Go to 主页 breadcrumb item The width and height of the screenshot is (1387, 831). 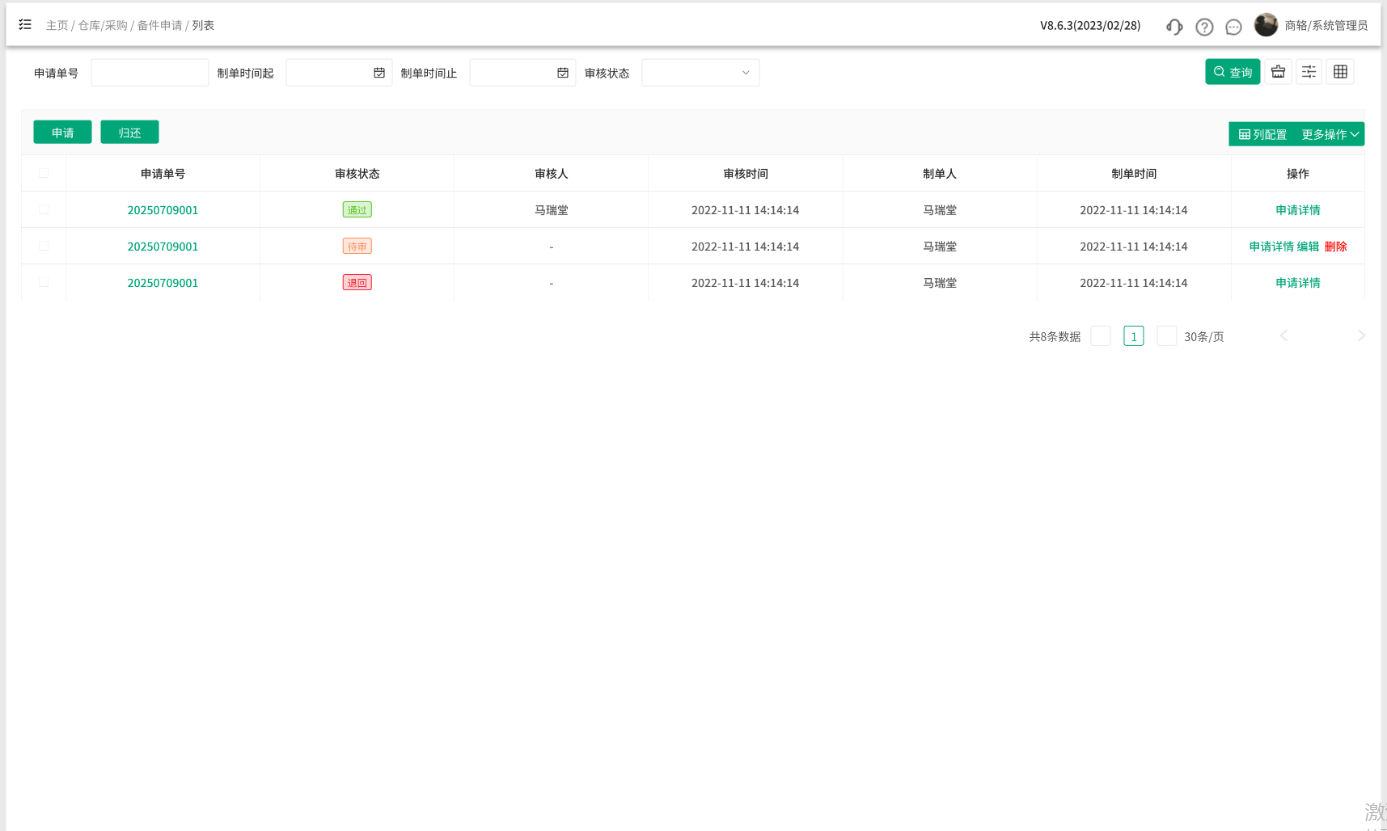coord(57,25)
